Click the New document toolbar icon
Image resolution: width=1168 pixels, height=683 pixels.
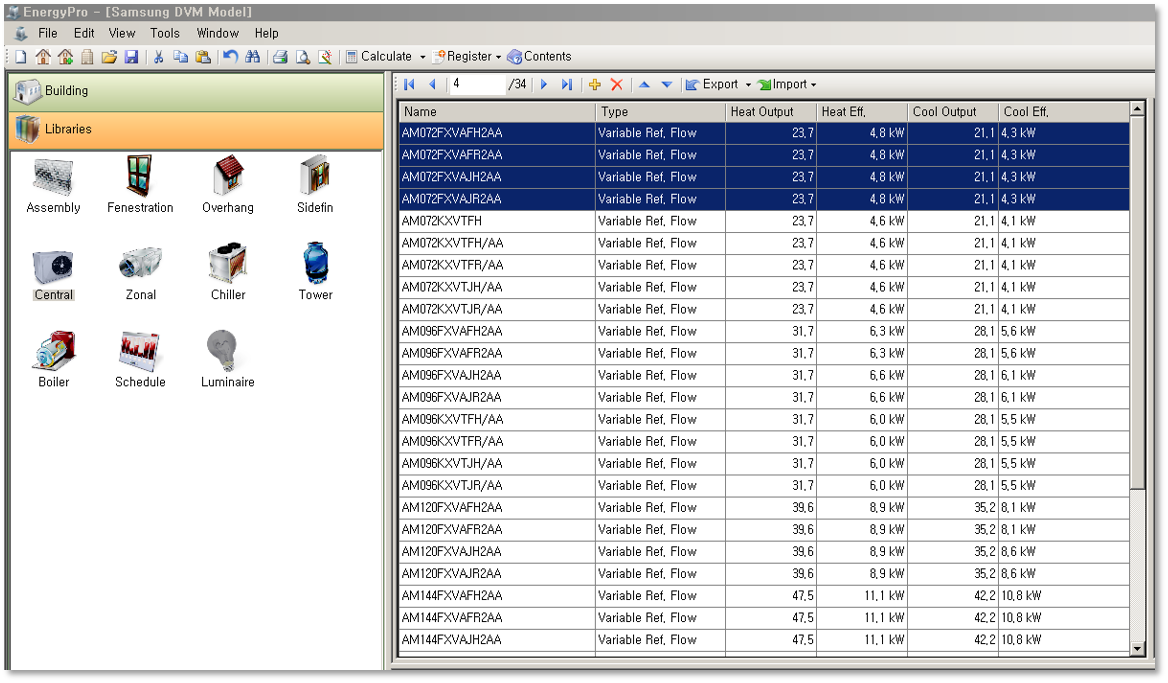tap(21, 57)
